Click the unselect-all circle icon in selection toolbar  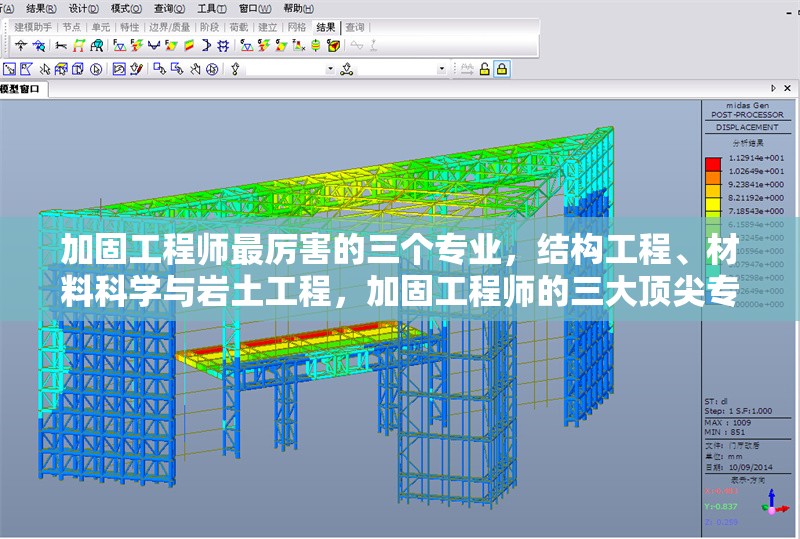pyautogui.click(x=96, y=69)
